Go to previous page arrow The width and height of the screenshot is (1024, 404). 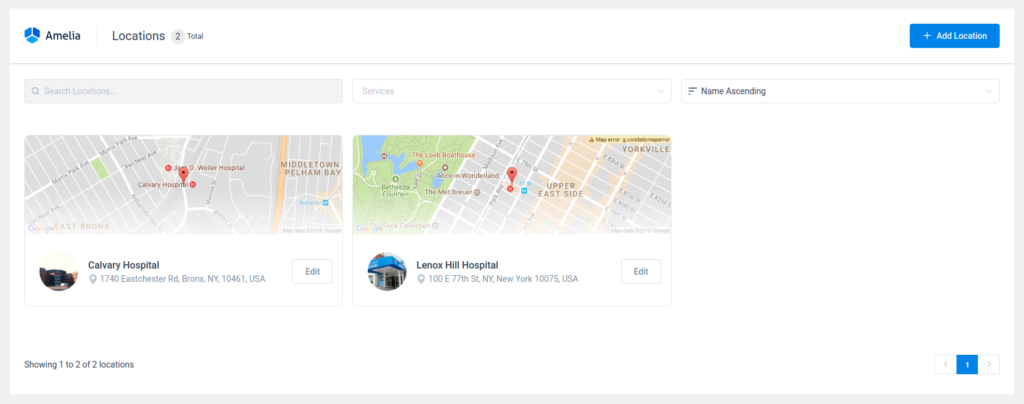[x=945, y=364]
